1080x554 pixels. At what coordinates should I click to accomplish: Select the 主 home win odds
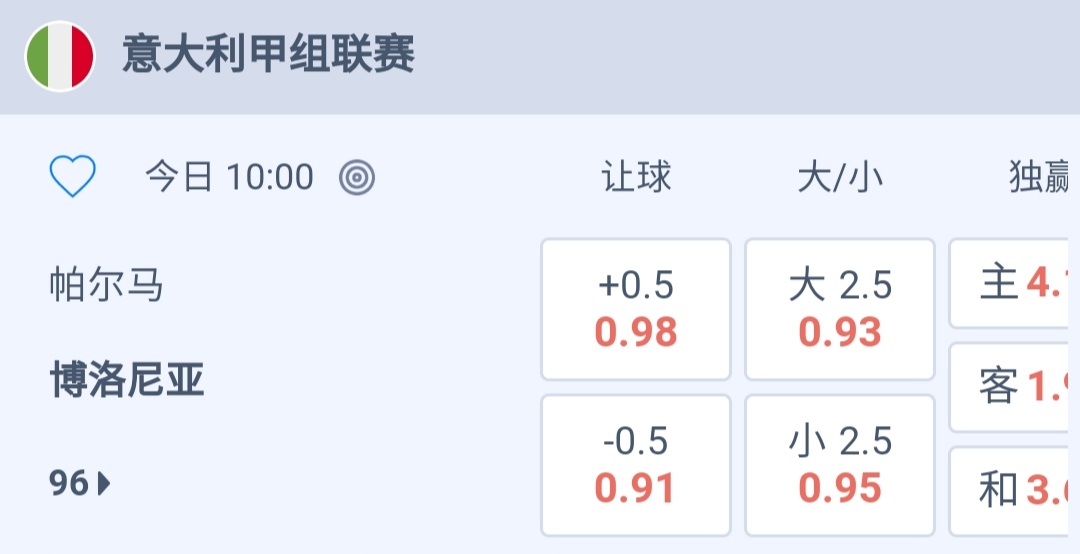point(1014,284)
